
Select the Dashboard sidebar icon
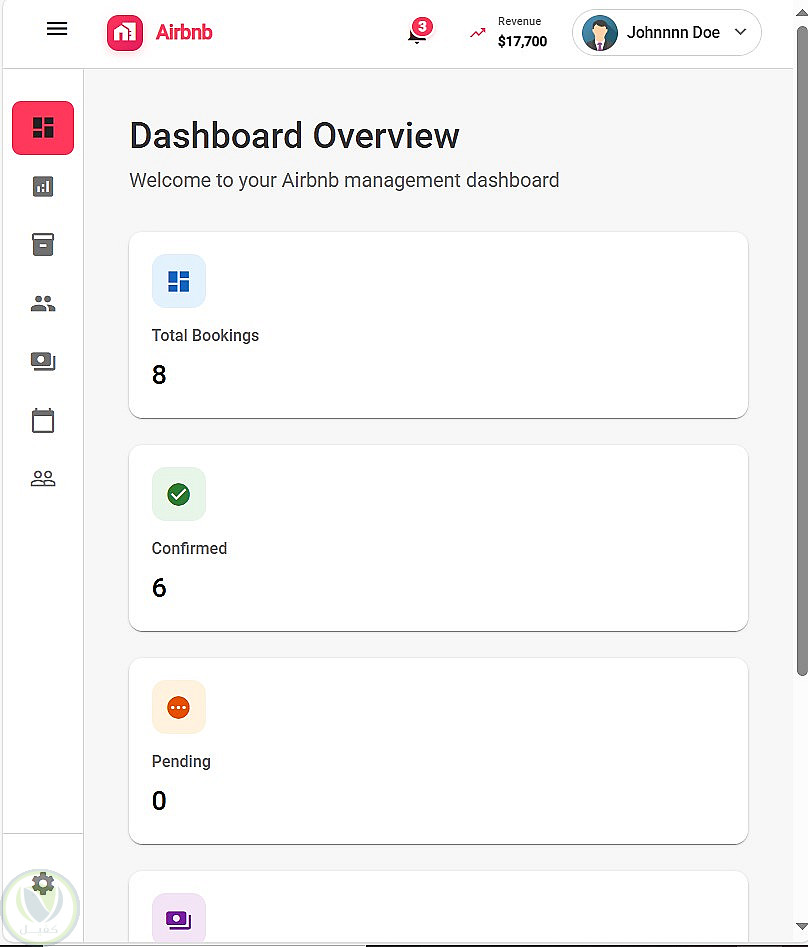(x=43, y=128)
